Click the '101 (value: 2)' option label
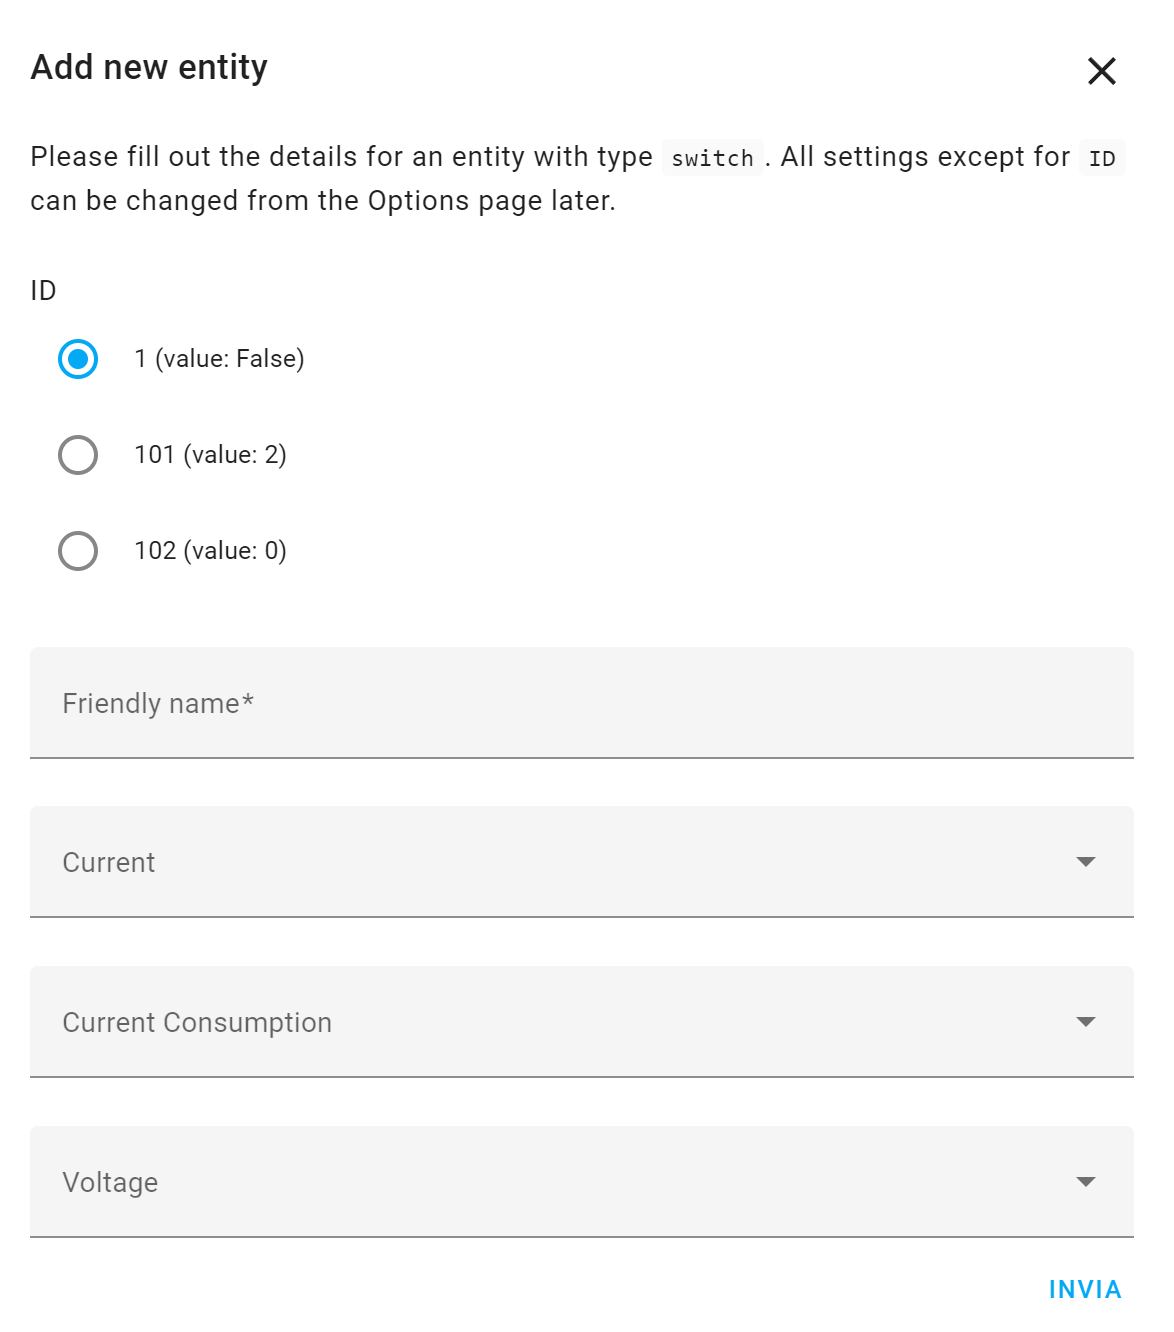The width and height of the screenshot is (1174, 1332). coord(210,455)
